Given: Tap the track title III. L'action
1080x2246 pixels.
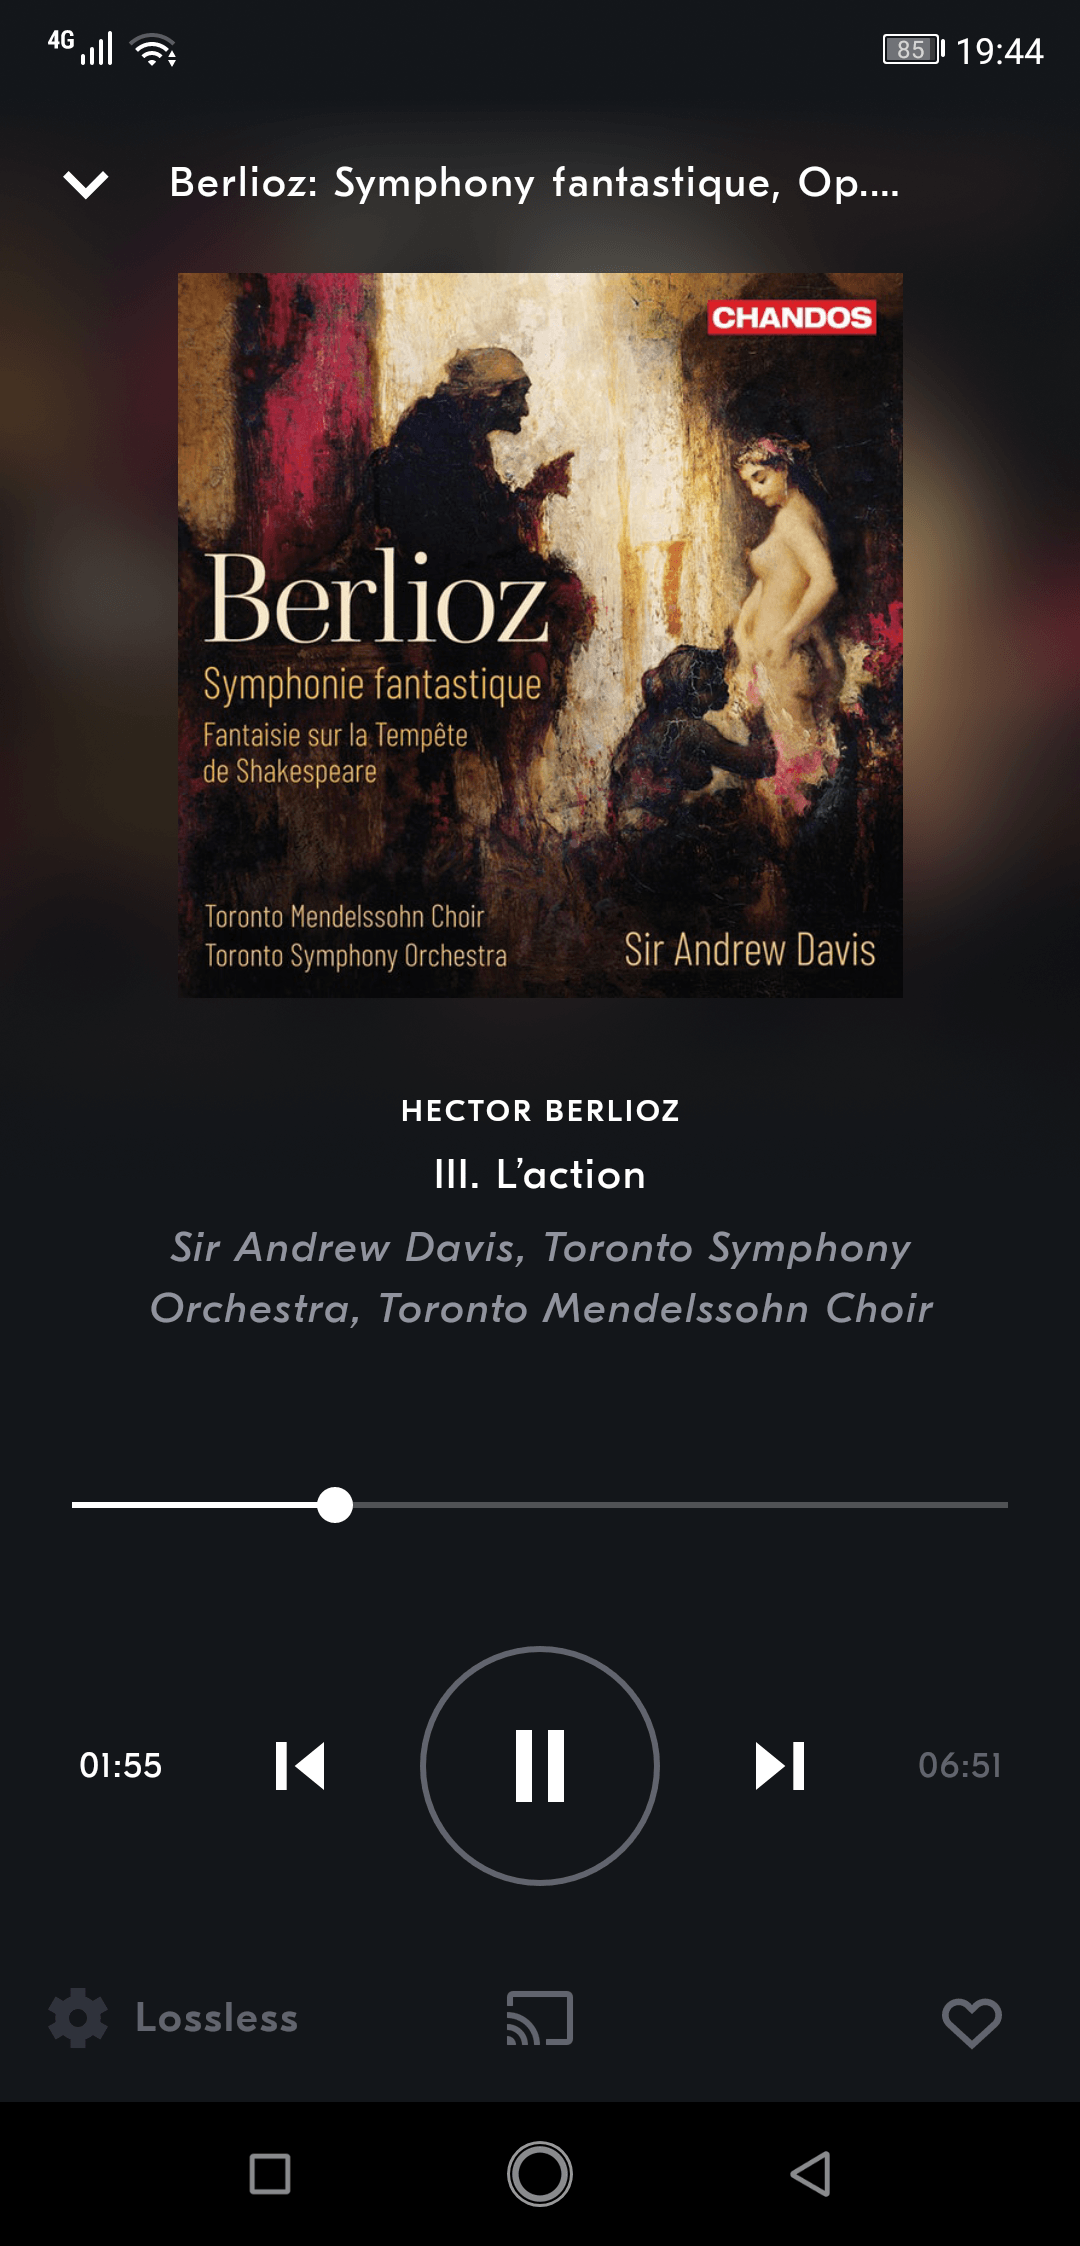Looking at the screenshot, I should click(540, 1174).
